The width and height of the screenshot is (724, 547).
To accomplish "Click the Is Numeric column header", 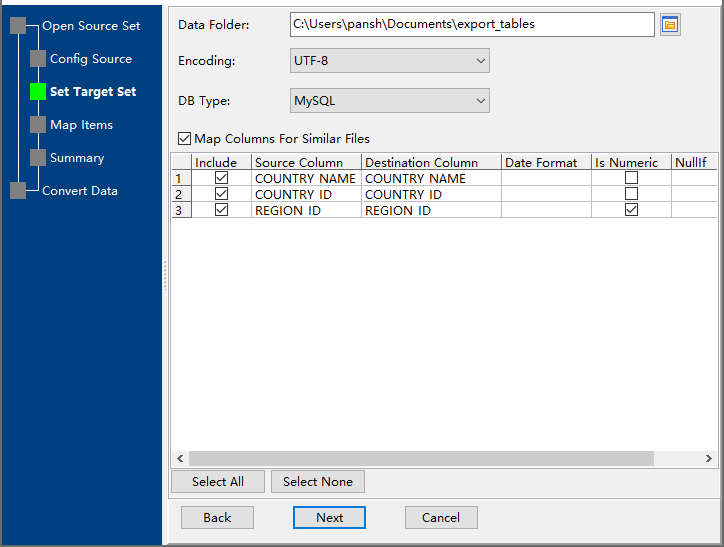I will [631, 162].
